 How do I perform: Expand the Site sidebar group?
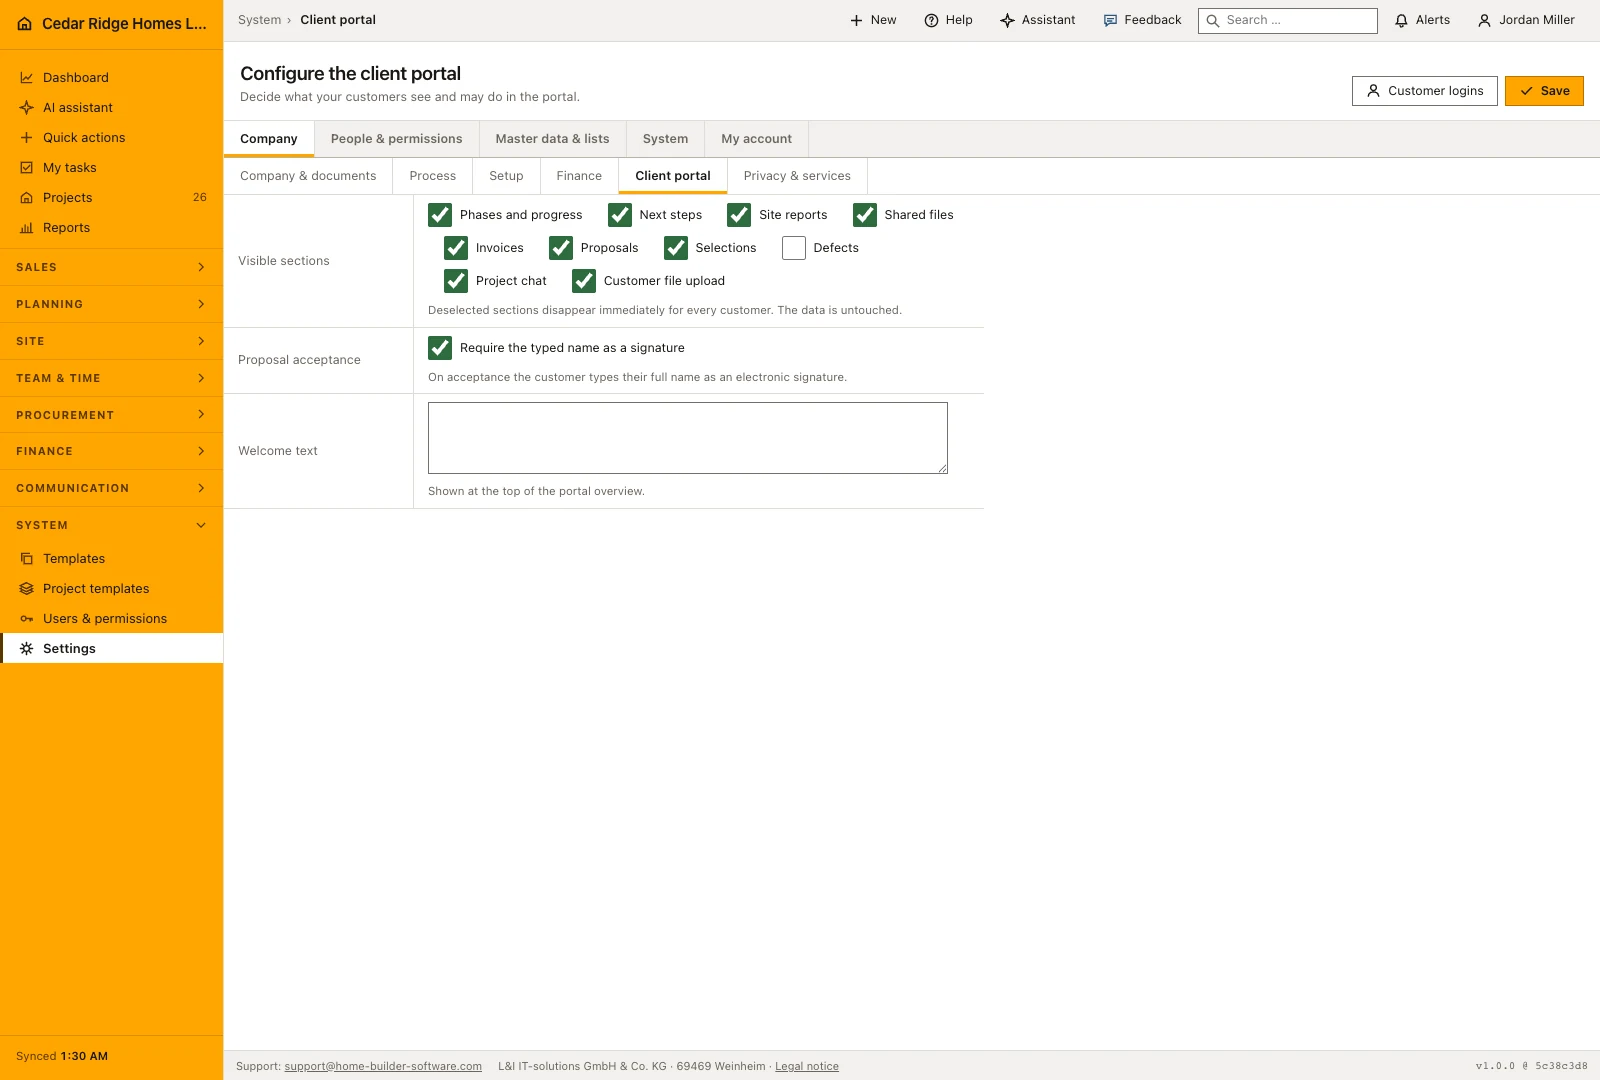(111, 341)
